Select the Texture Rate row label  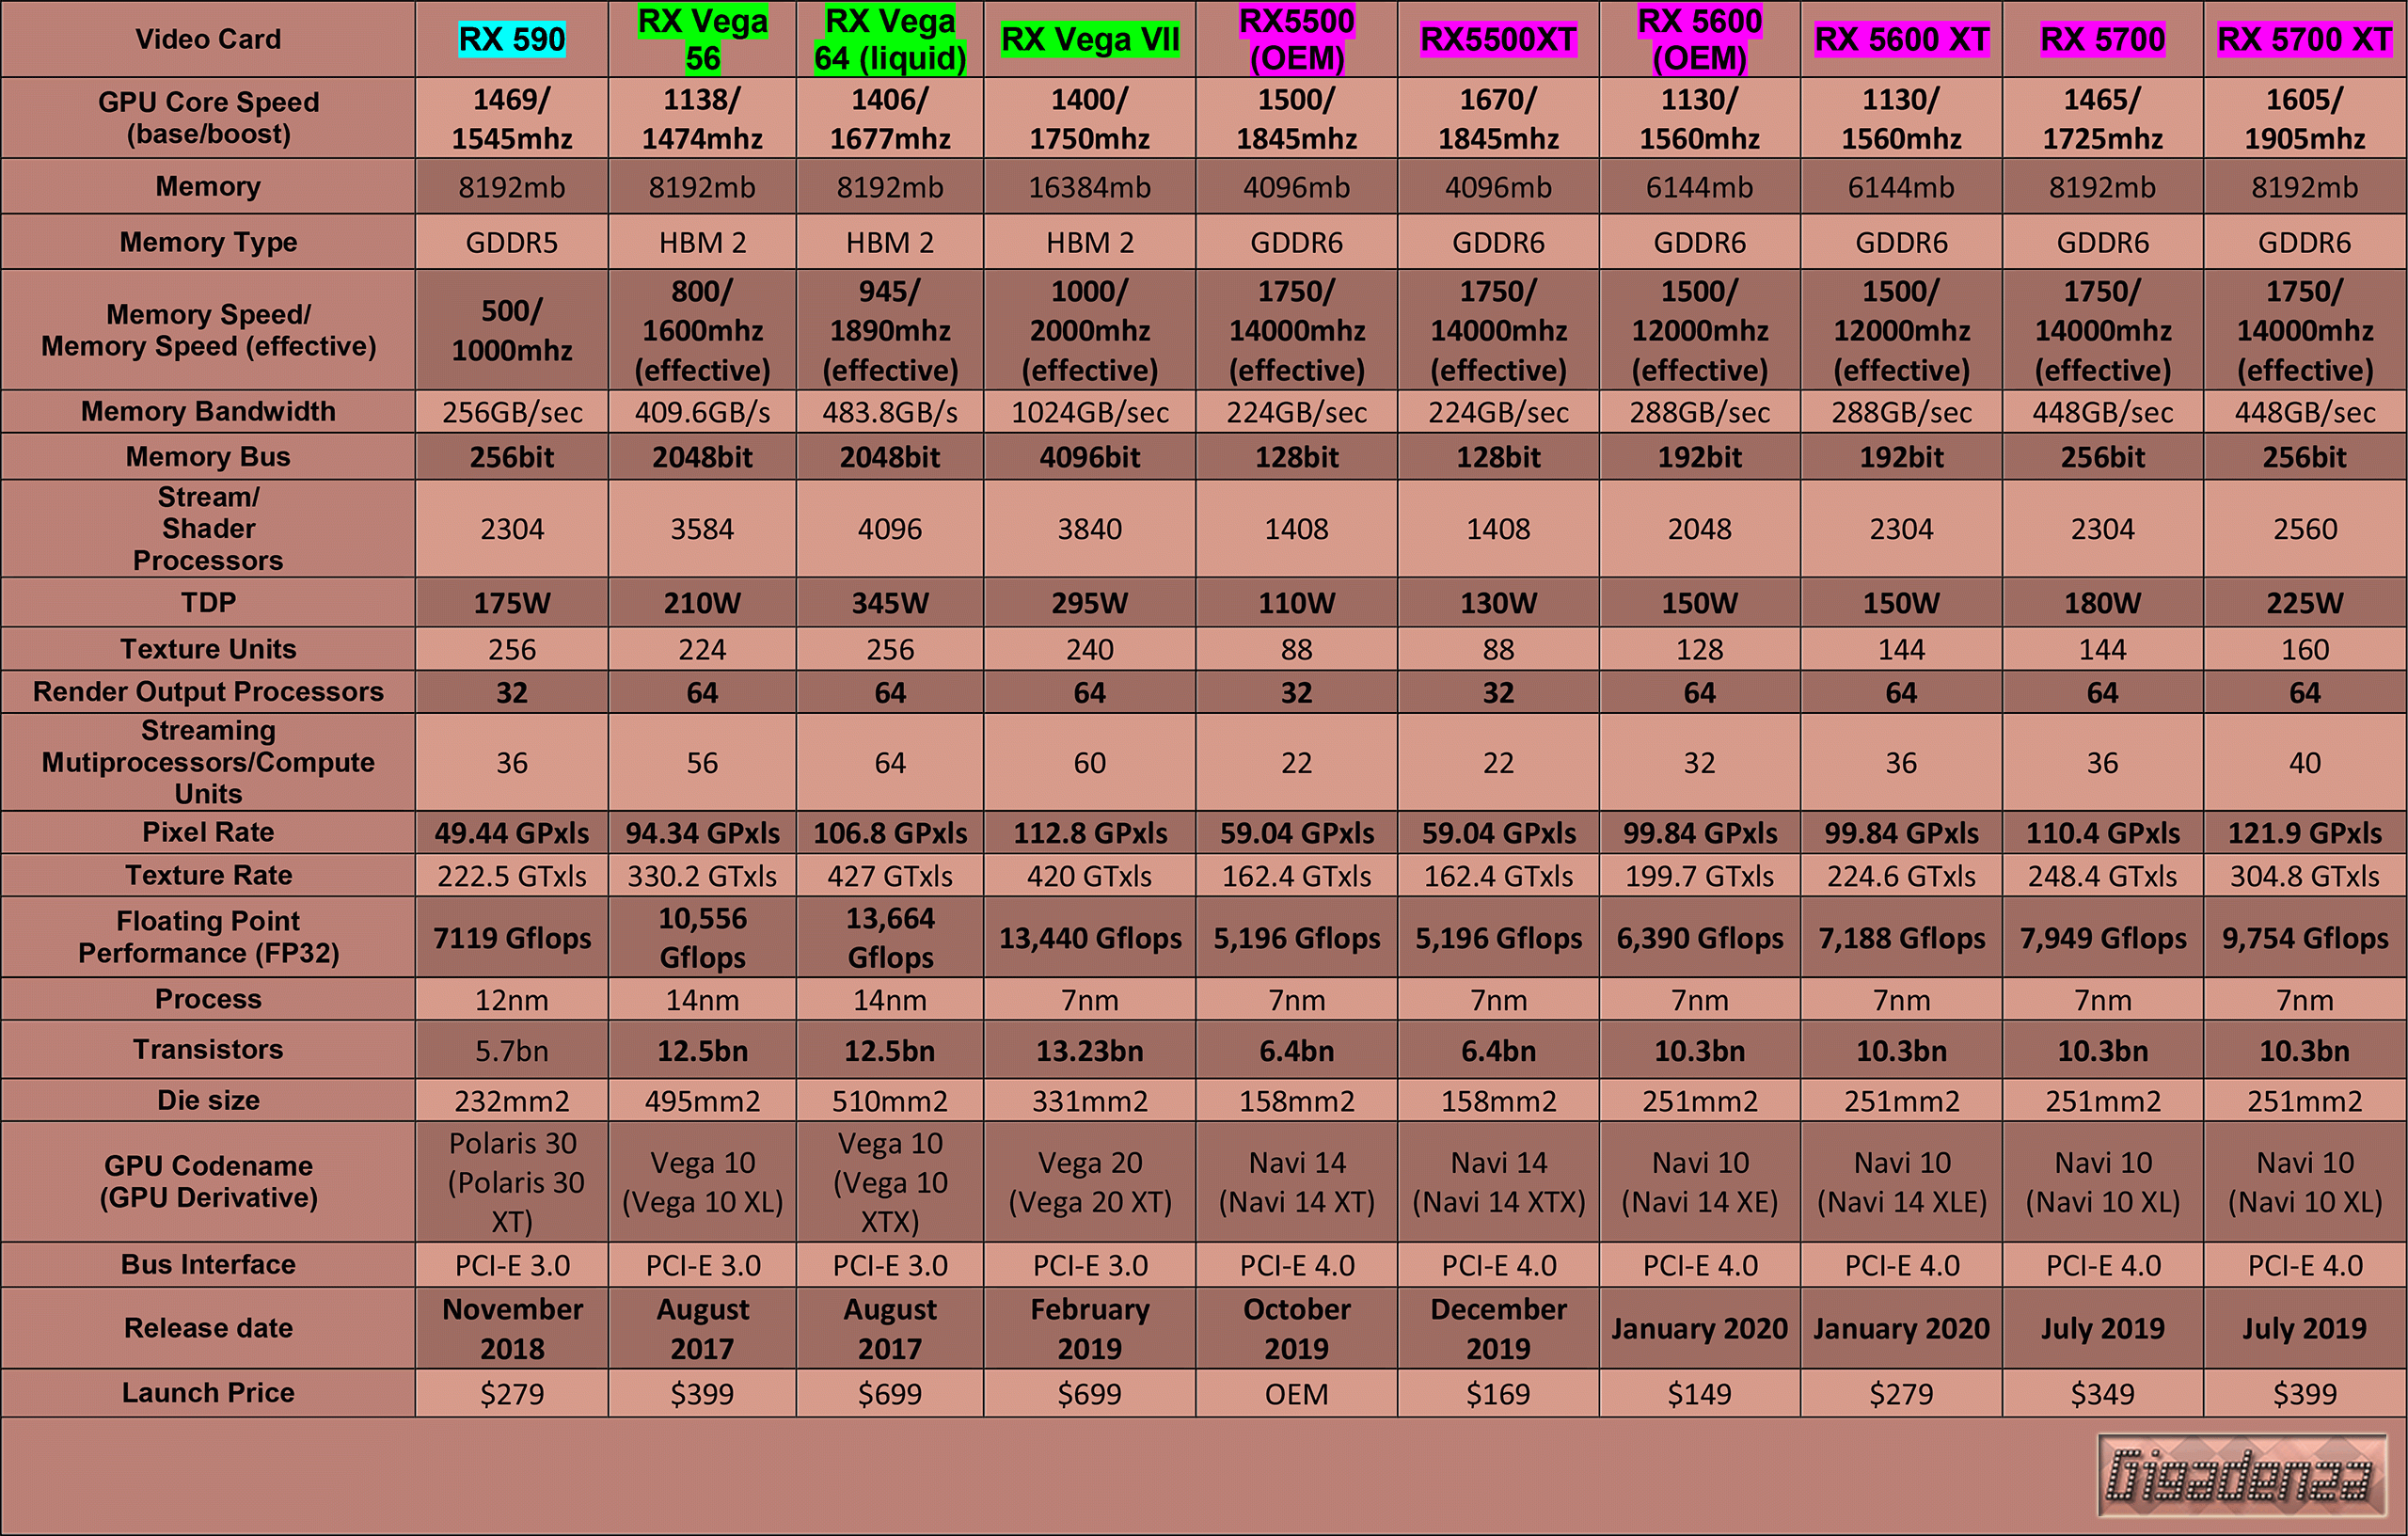pos(208,875)
